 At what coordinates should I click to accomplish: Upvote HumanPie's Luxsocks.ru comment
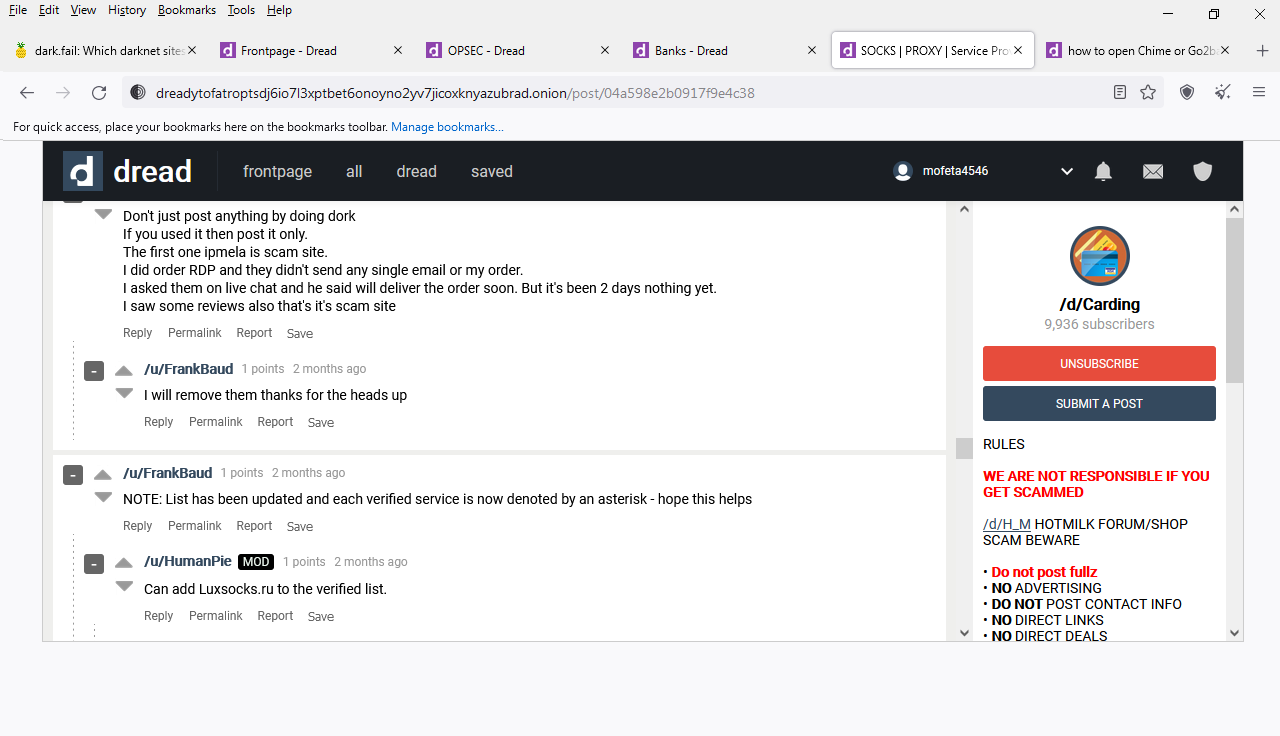(x=124, y=563)
